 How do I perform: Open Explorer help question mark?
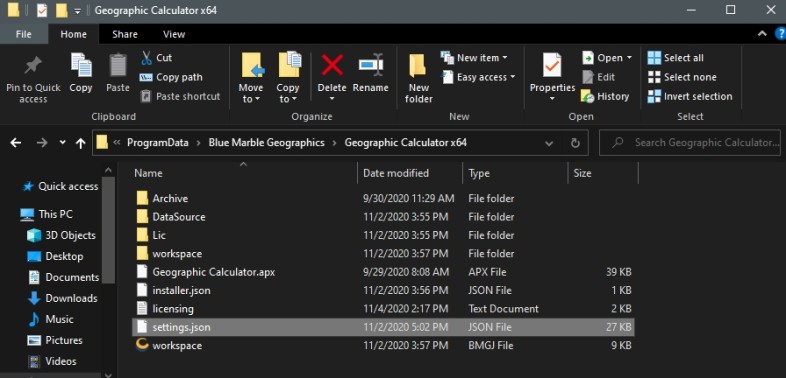pos(780,34)
